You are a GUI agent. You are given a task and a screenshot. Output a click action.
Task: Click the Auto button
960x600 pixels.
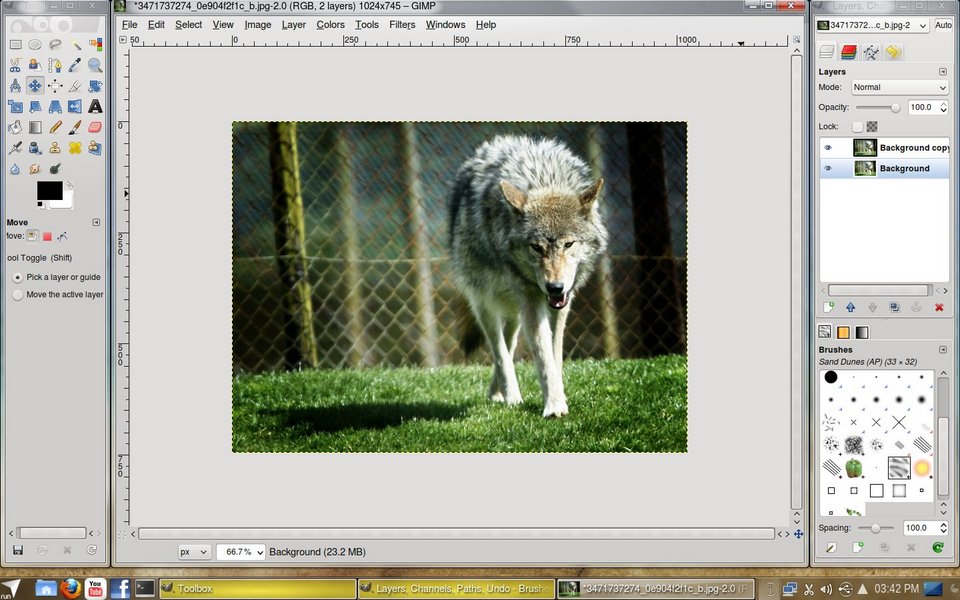[943, 25]
